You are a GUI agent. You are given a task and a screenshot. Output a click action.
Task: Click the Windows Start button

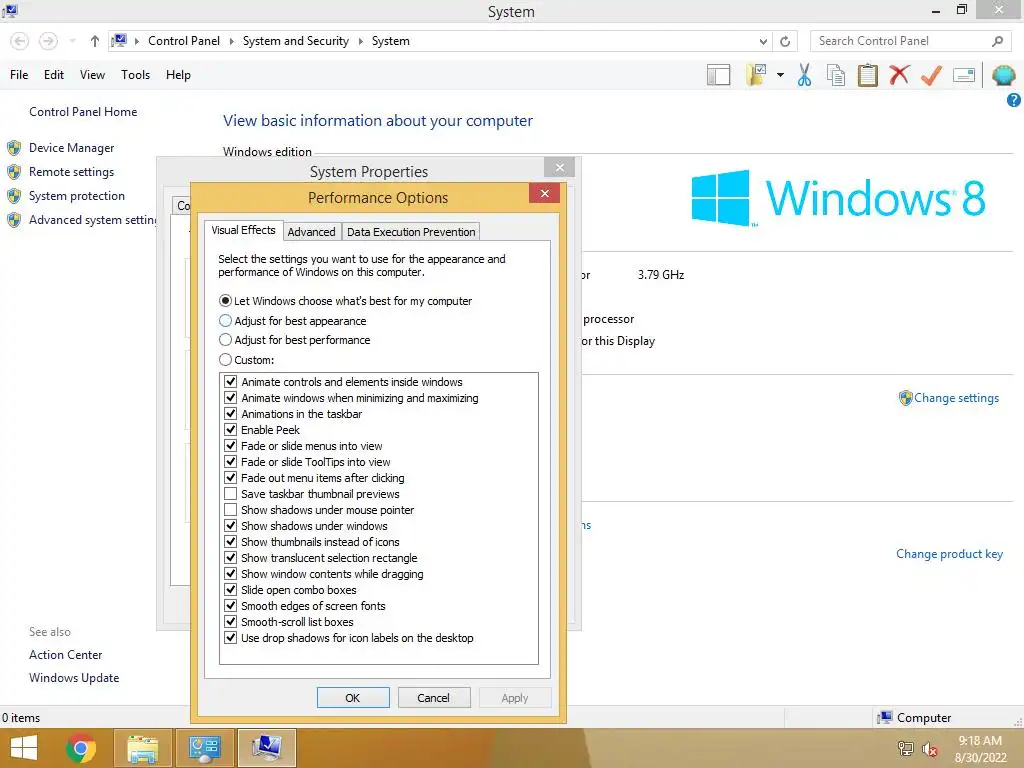pos(24,748)
